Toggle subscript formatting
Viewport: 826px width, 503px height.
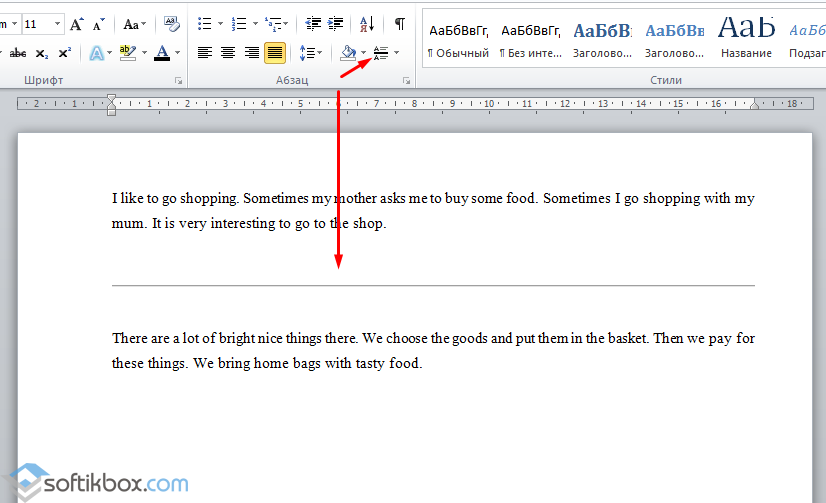[41, 53]
